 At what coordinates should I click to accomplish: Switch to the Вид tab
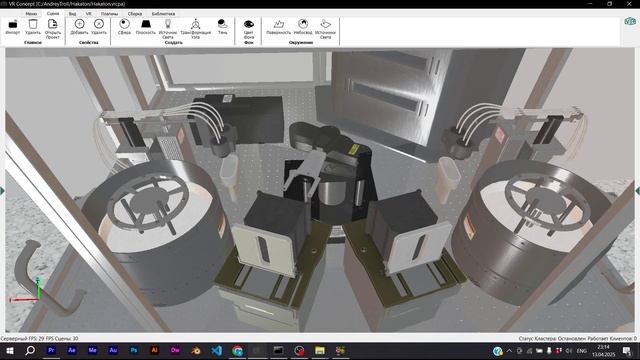coord(72,14)
